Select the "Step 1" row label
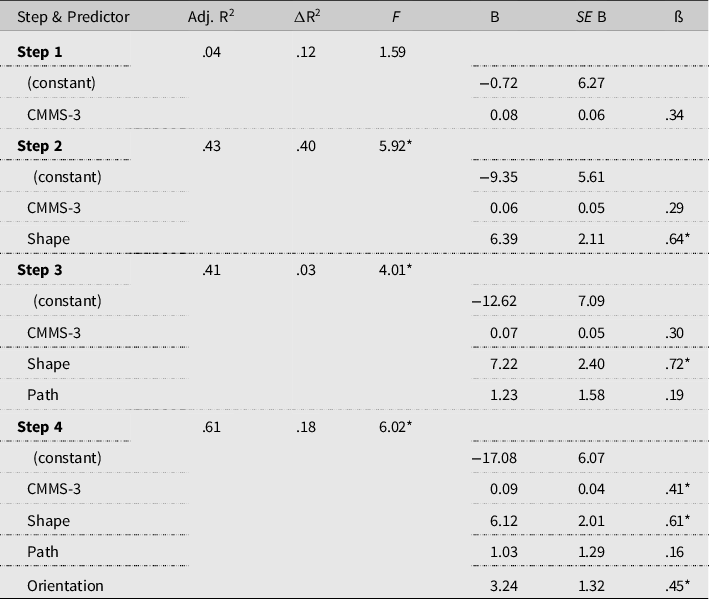Viewport: 709px width, 599px height. (x=40, y=51)
